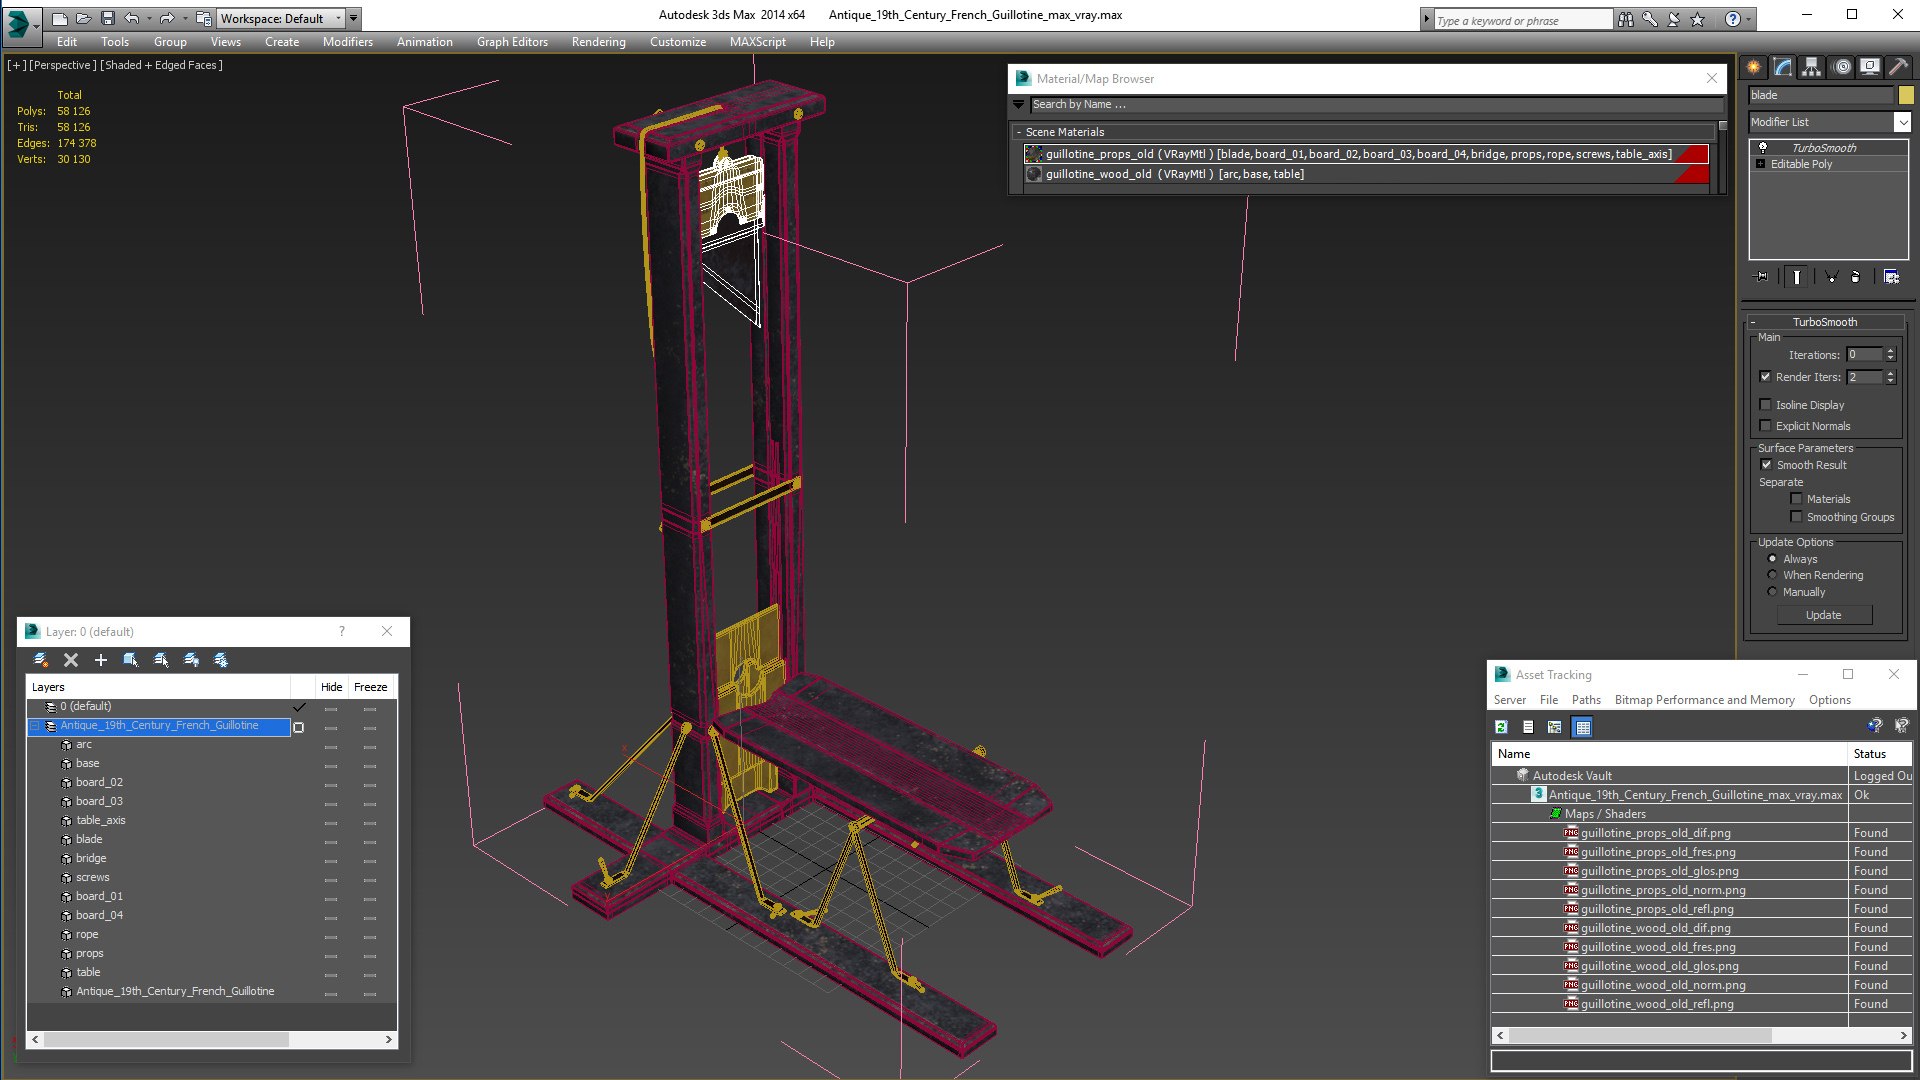Open the Motion command panel tab
The height and width of the screenshot is (1080, 1920).
pos(1842,67)
